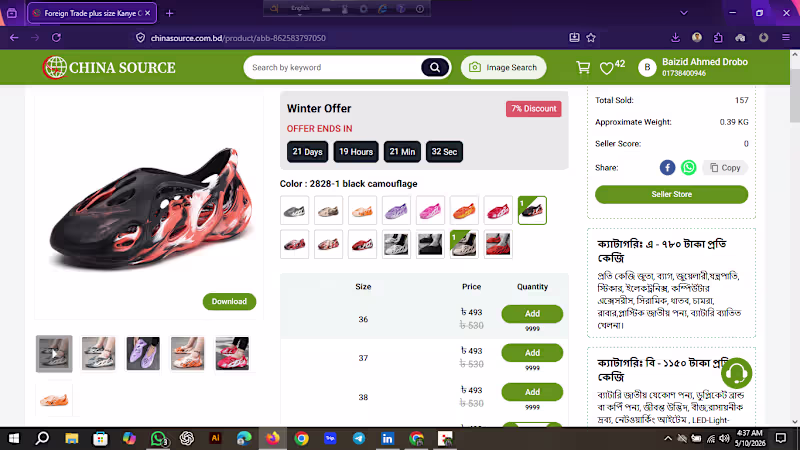
Task: Share product on Facebook
Action: point(667,167)
